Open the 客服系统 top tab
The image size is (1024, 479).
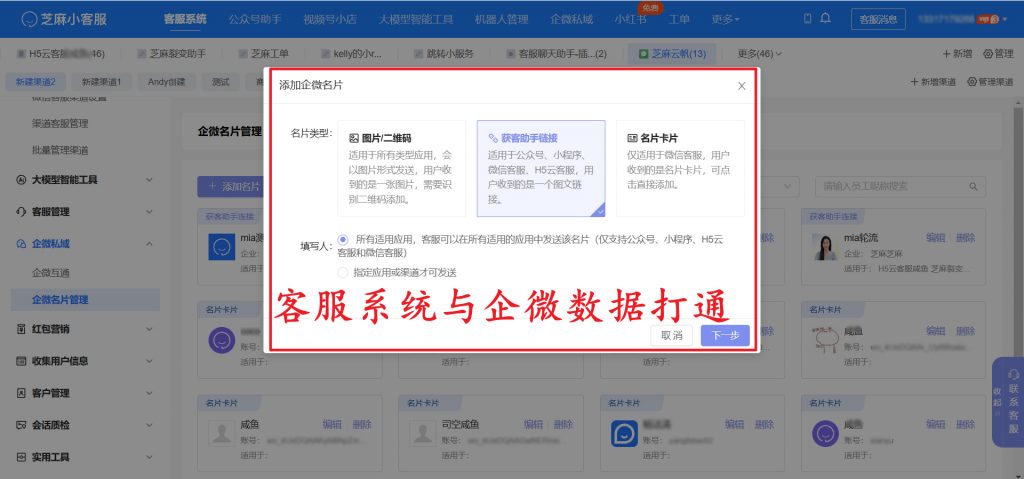click(x=185, y=19)
